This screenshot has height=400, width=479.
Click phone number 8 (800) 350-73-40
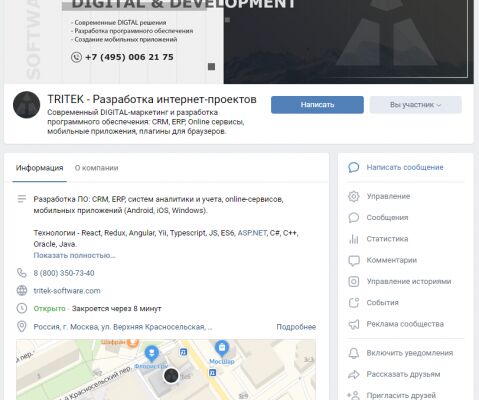pos(64,273)
